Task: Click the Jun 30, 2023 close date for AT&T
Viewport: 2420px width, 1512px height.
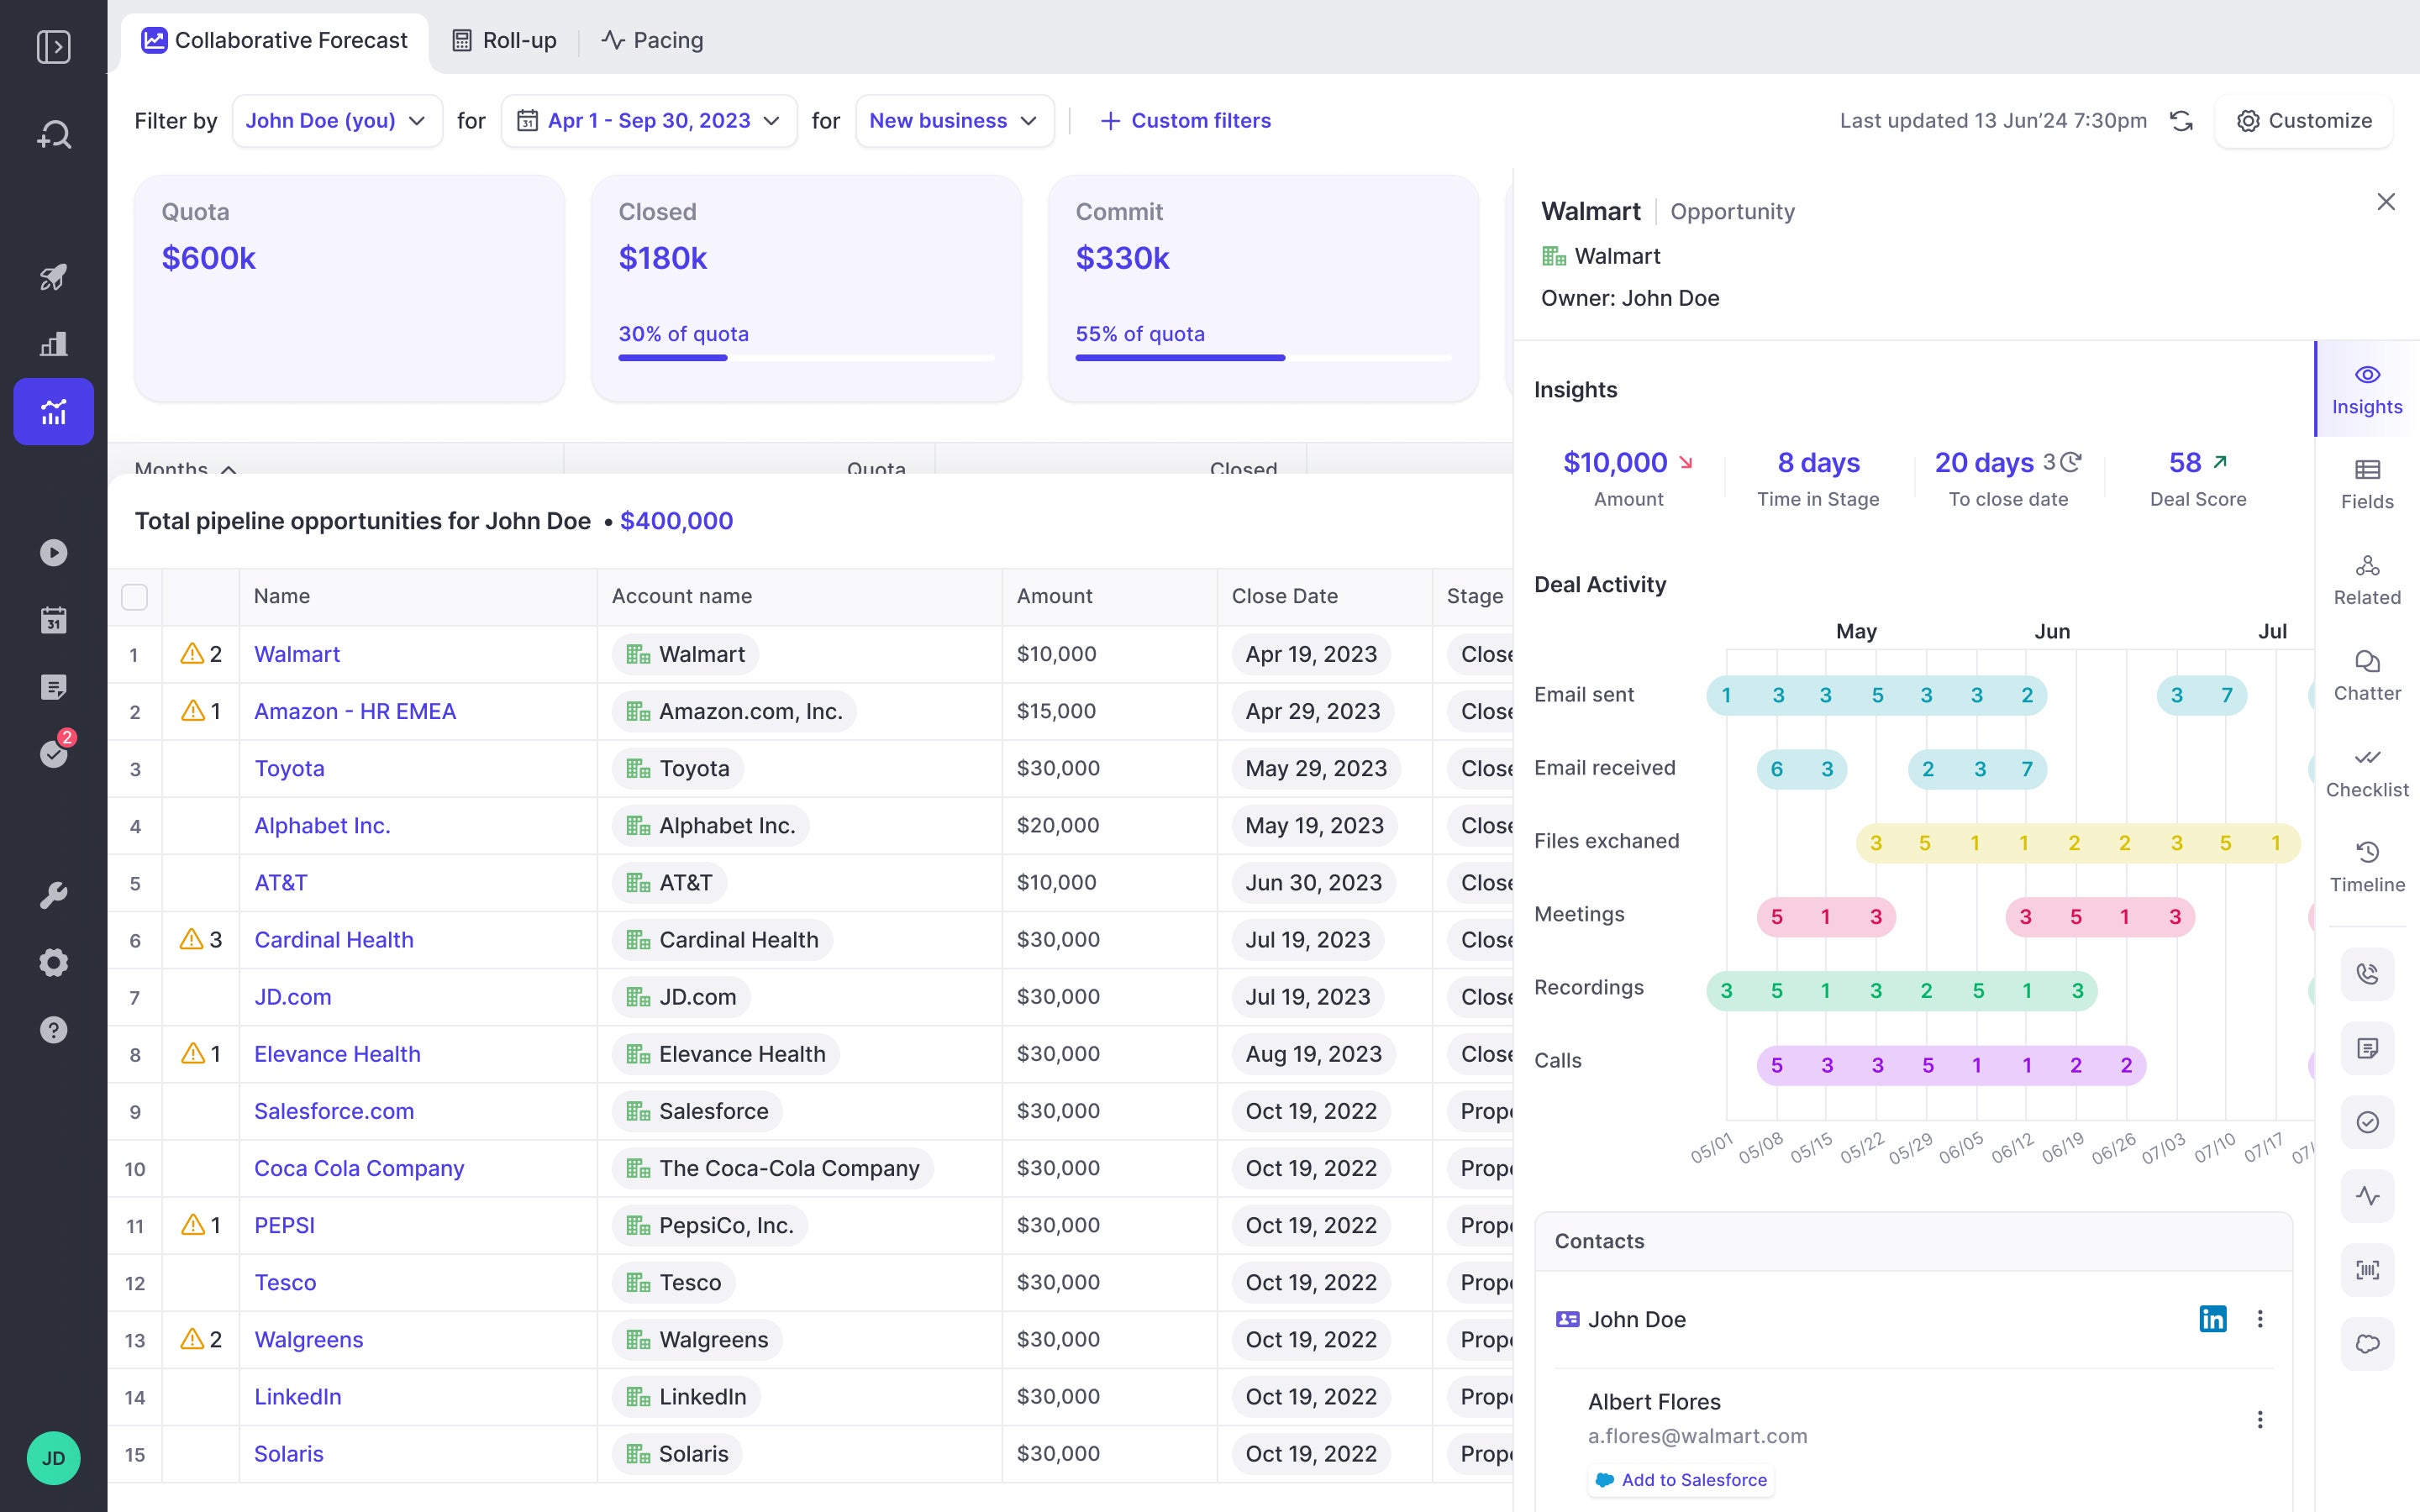Action: click(x=1314, y=883)
